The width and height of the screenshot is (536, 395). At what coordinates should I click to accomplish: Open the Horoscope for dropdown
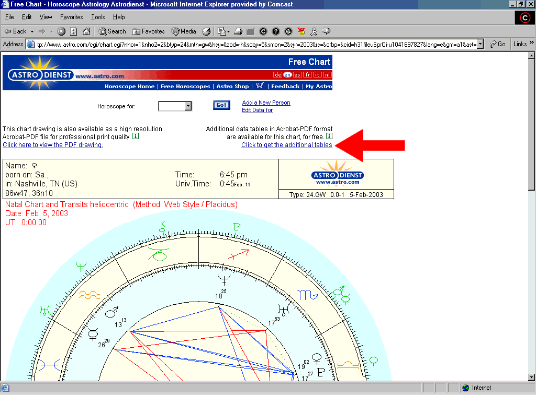(175, 106)
